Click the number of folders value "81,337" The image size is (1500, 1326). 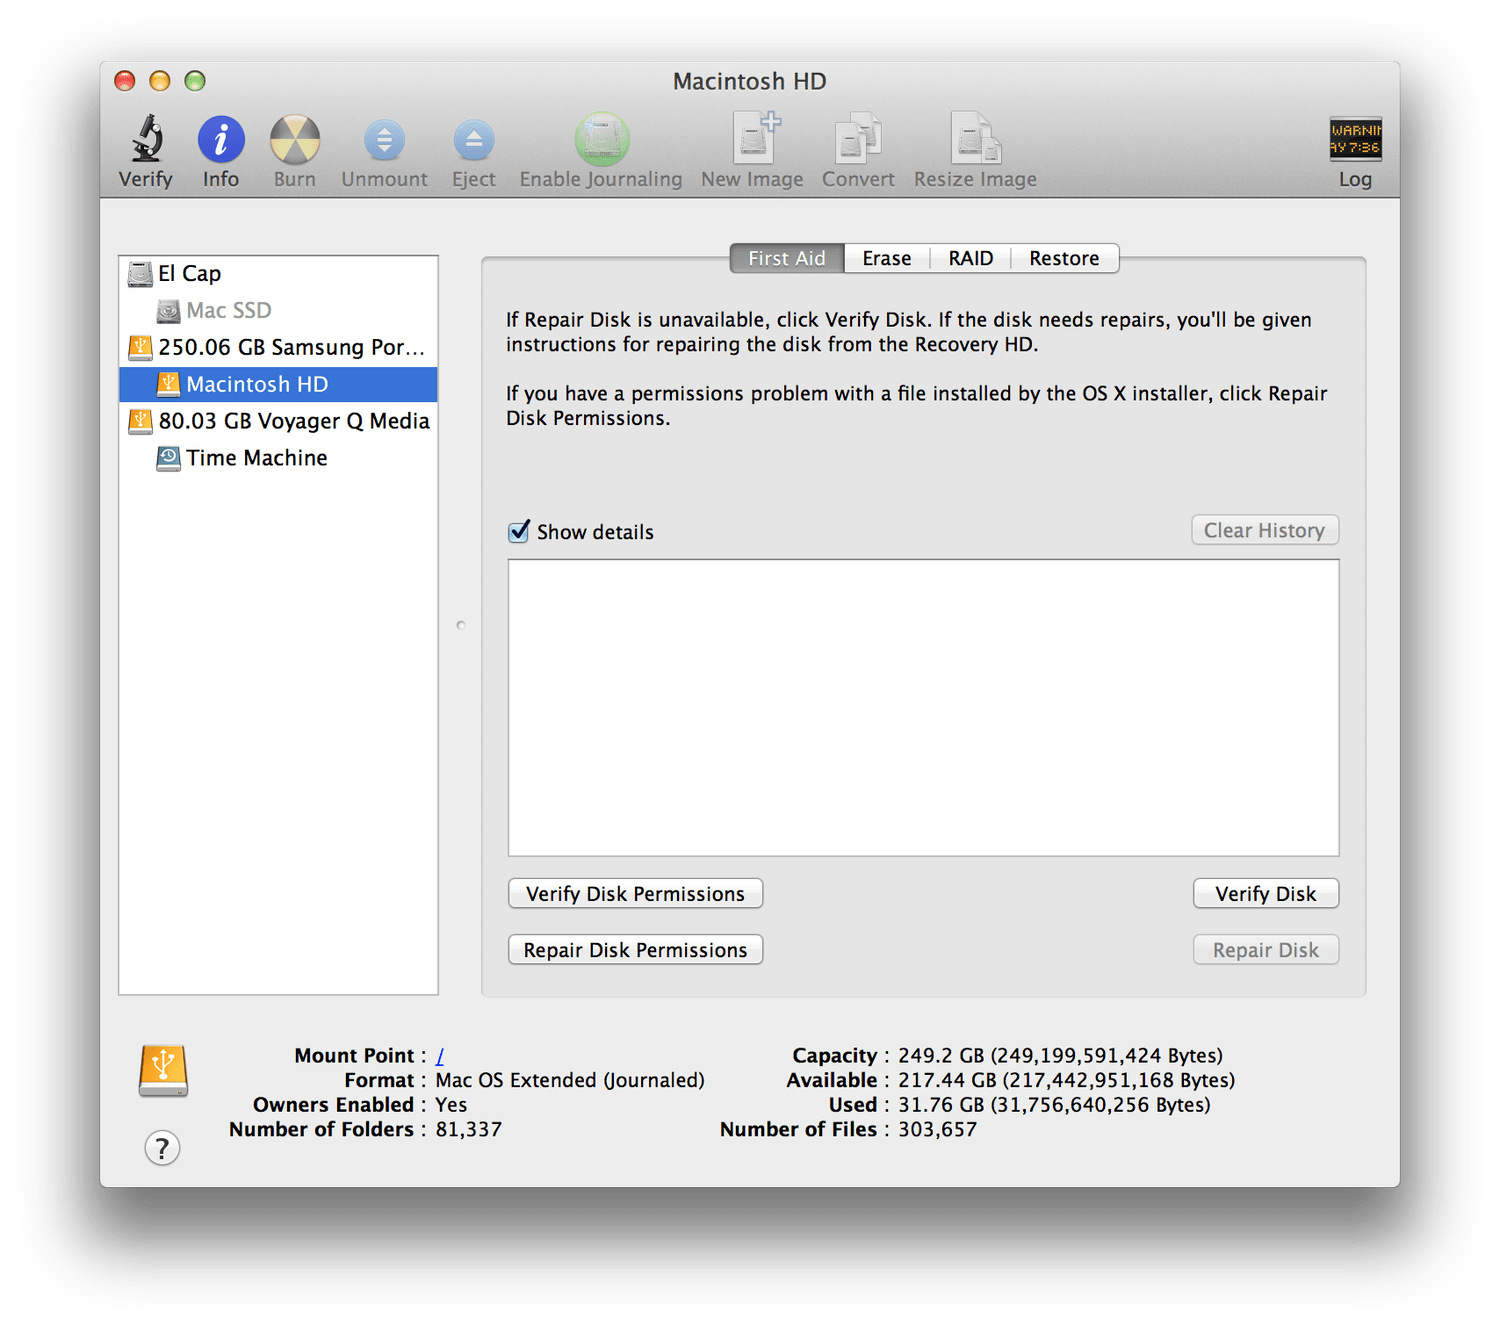pos(469,1130)
